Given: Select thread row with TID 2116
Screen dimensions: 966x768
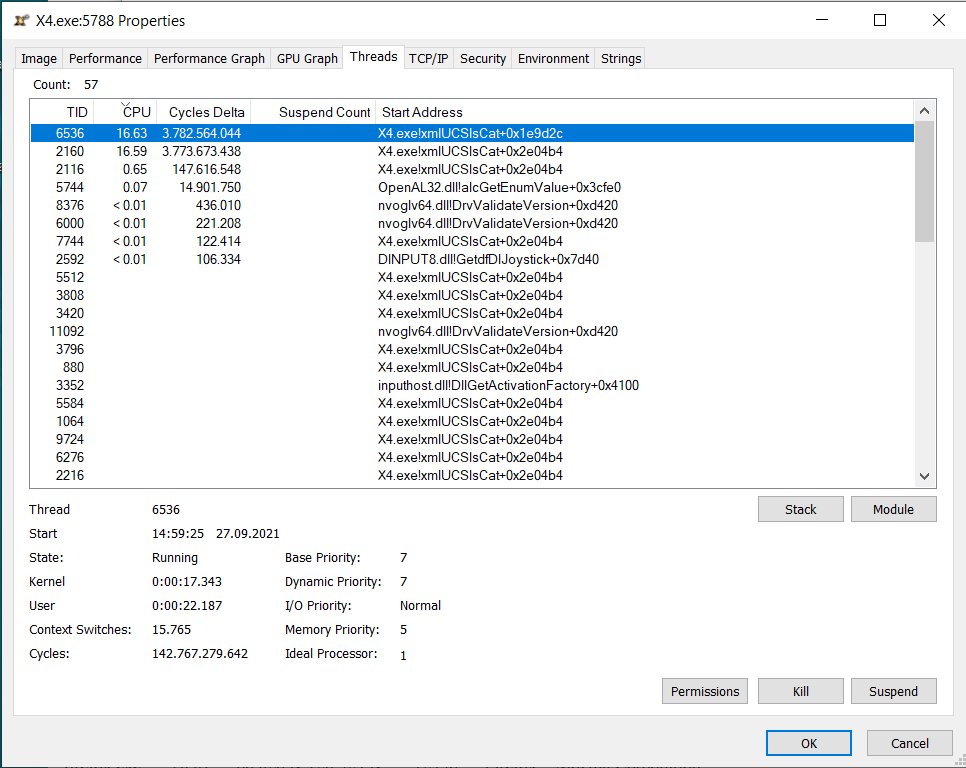Looking at the screenshot, I should pyautogui.click(x=472, y=169).
